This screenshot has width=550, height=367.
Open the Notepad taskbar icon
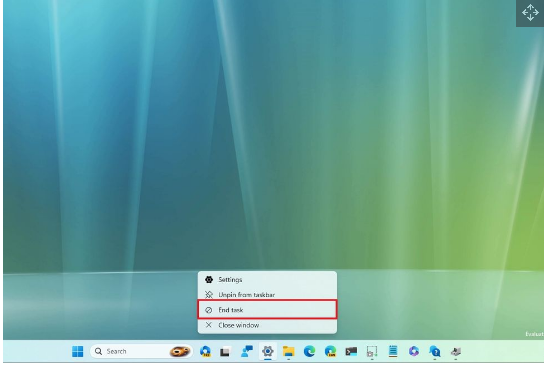[393, 351]
